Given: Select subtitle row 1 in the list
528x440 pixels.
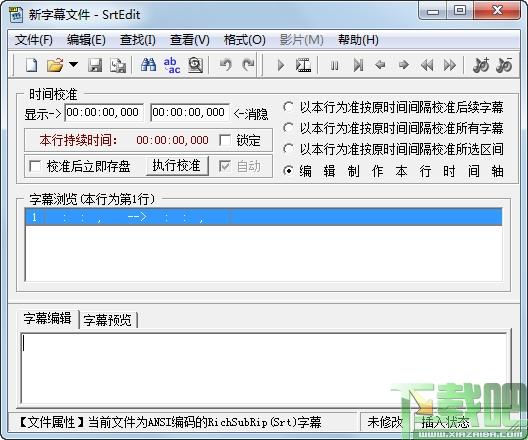Looking at the screenshot, I should coord(264,217).
